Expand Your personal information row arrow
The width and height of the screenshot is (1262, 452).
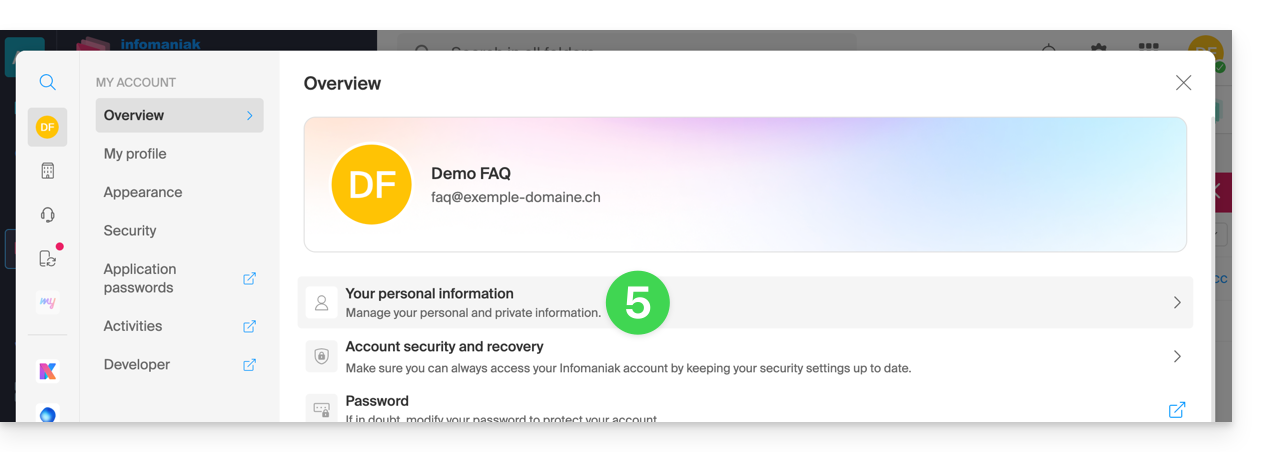pos(1177,303)
